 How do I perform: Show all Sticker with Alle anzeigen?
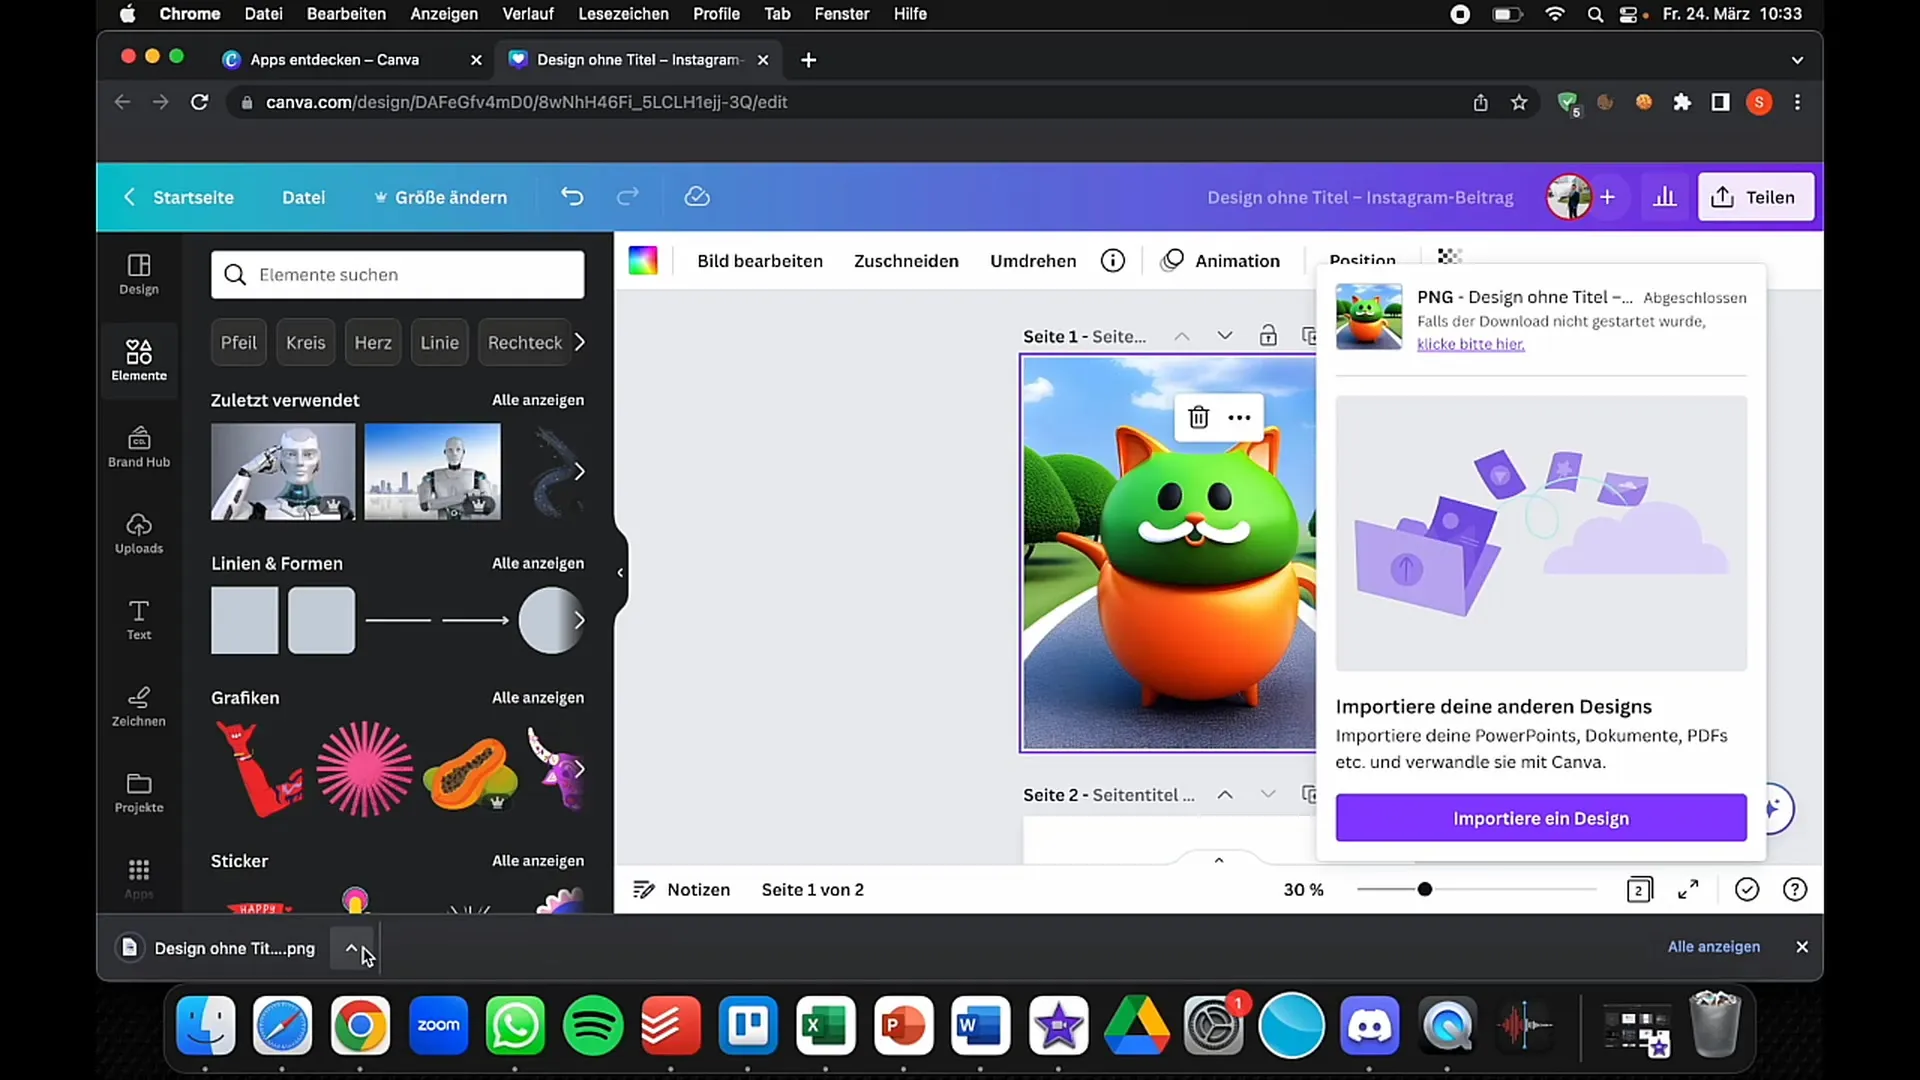[x=538, y=861]
